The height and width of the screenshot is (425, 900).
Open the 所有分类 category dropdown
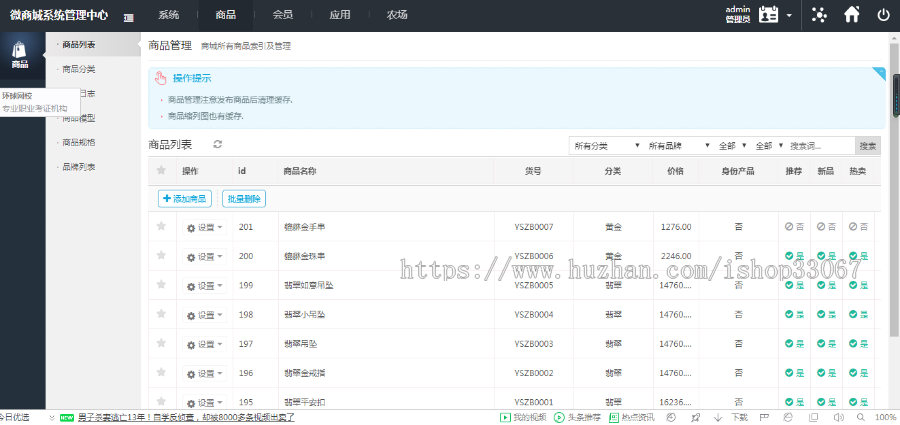(x=606, y=146)
